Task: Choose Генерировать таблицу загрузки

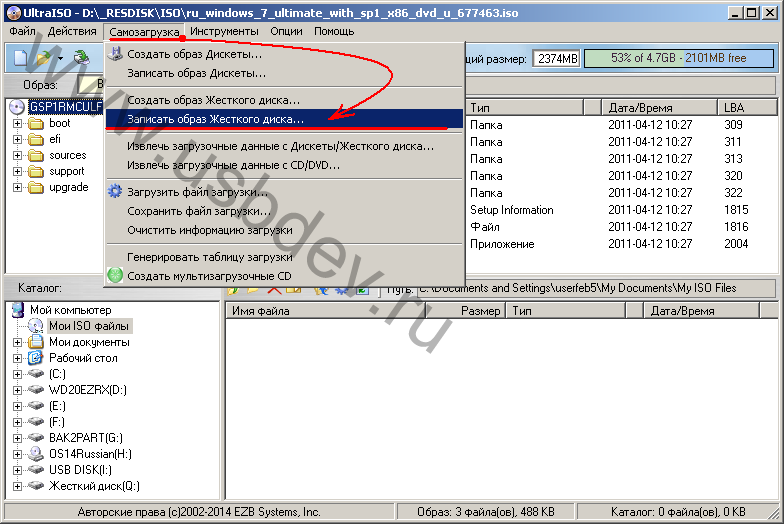Action: coord(284,257)
